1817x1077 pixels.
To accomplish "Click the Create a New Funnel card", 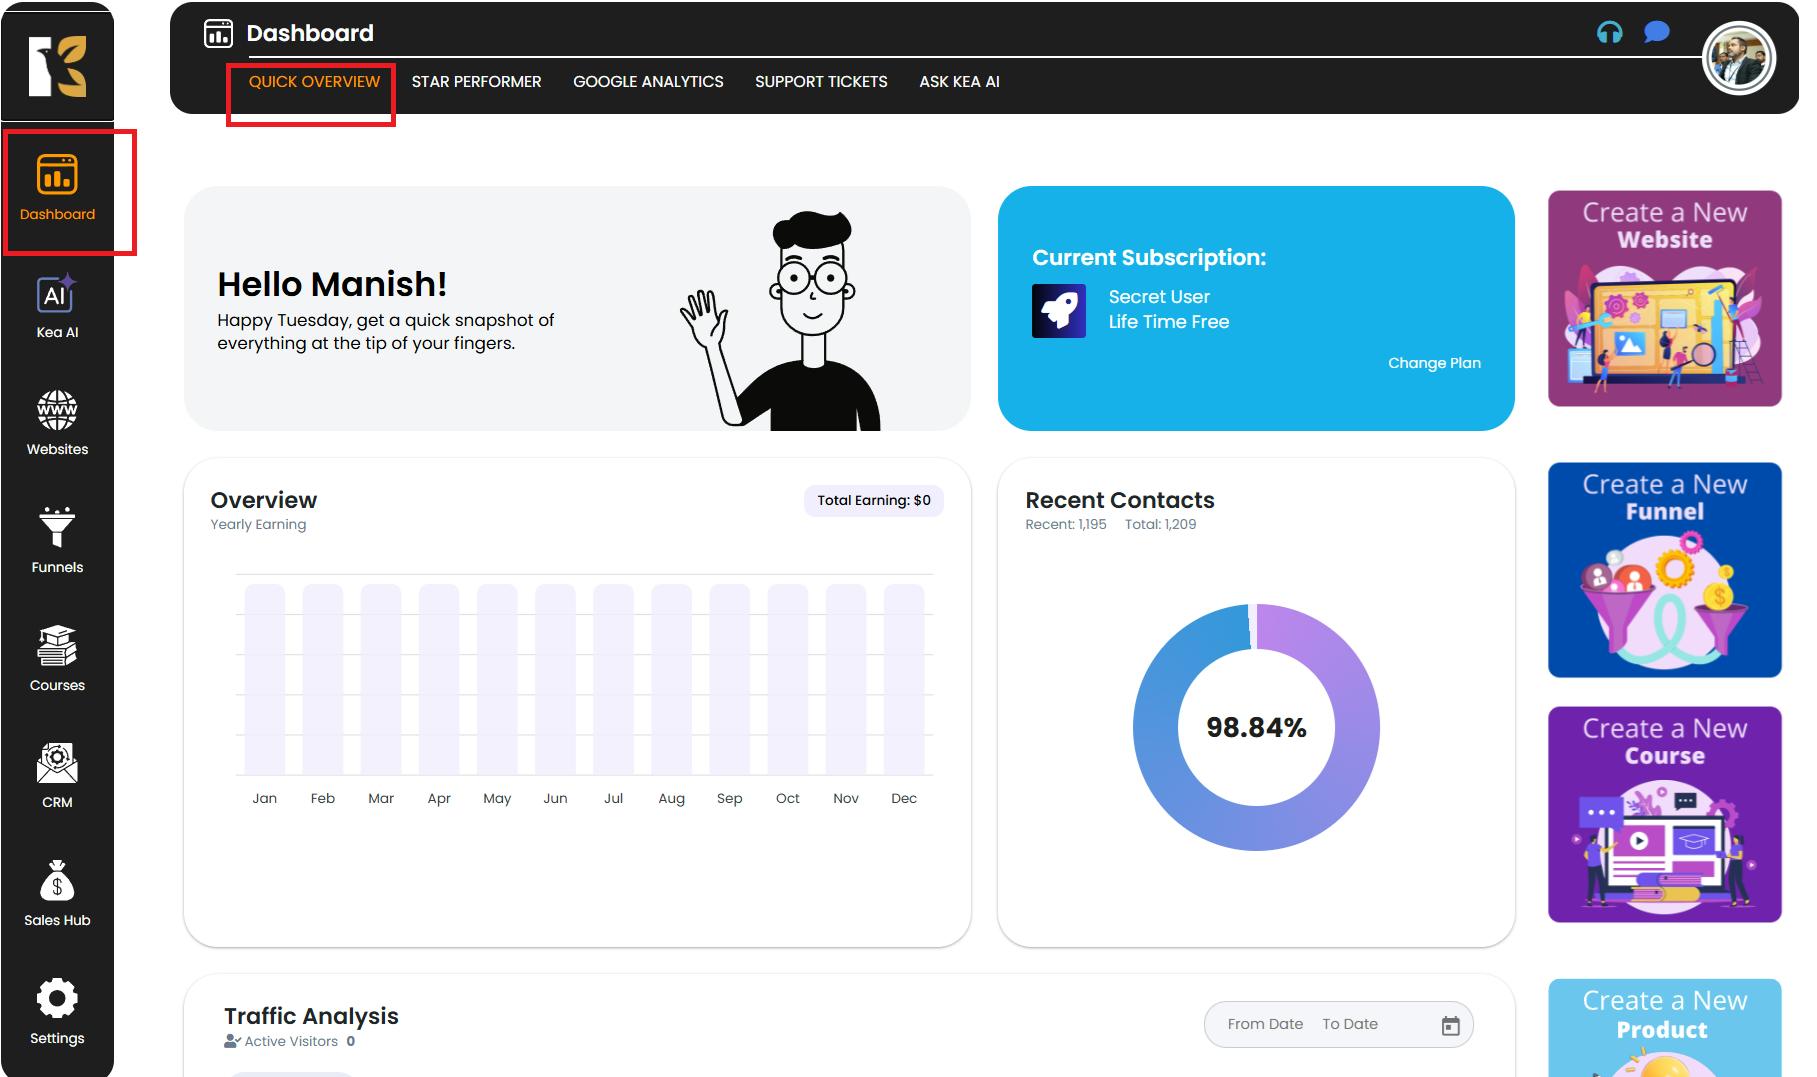I will coord(1664,570).
